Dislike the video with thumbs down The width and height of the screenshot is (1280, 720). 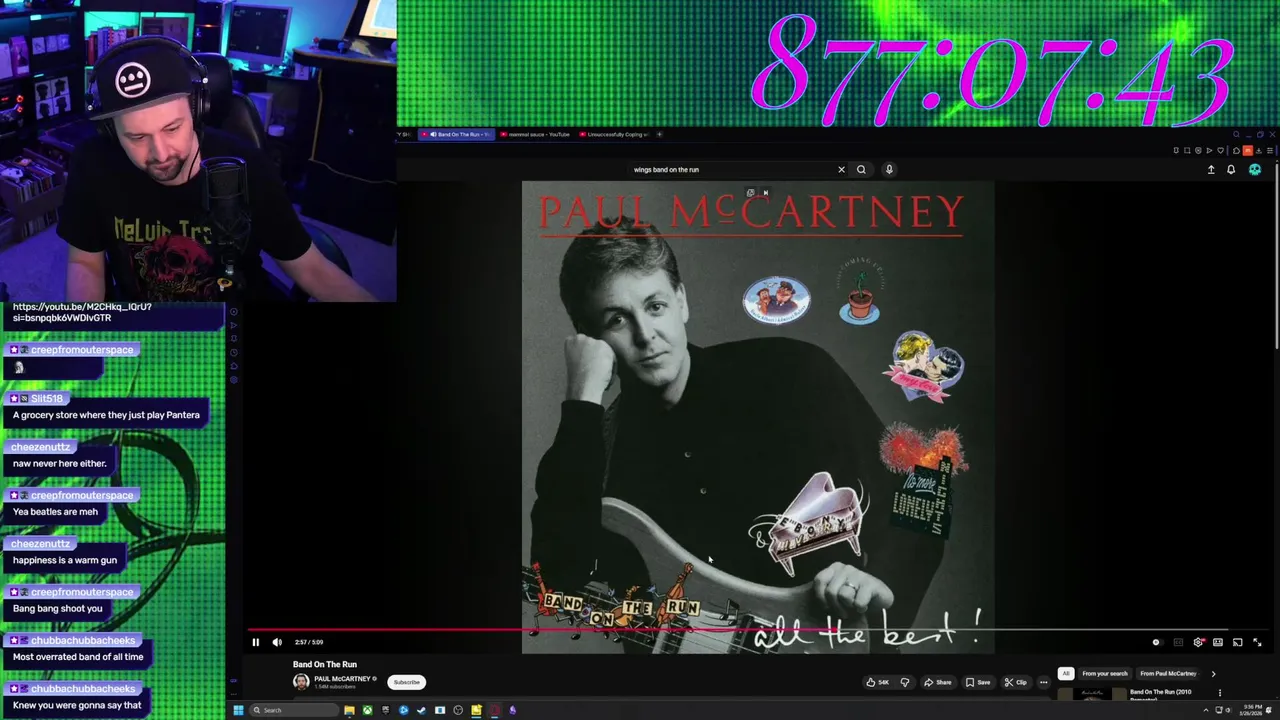coord(905,682)
